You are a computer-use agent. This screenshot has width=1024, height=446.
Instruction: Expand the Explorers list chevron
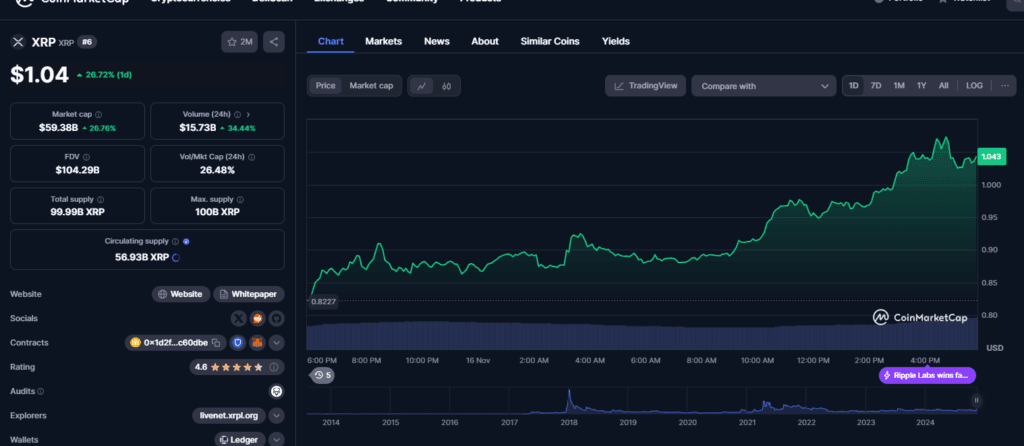click(276, 415)
